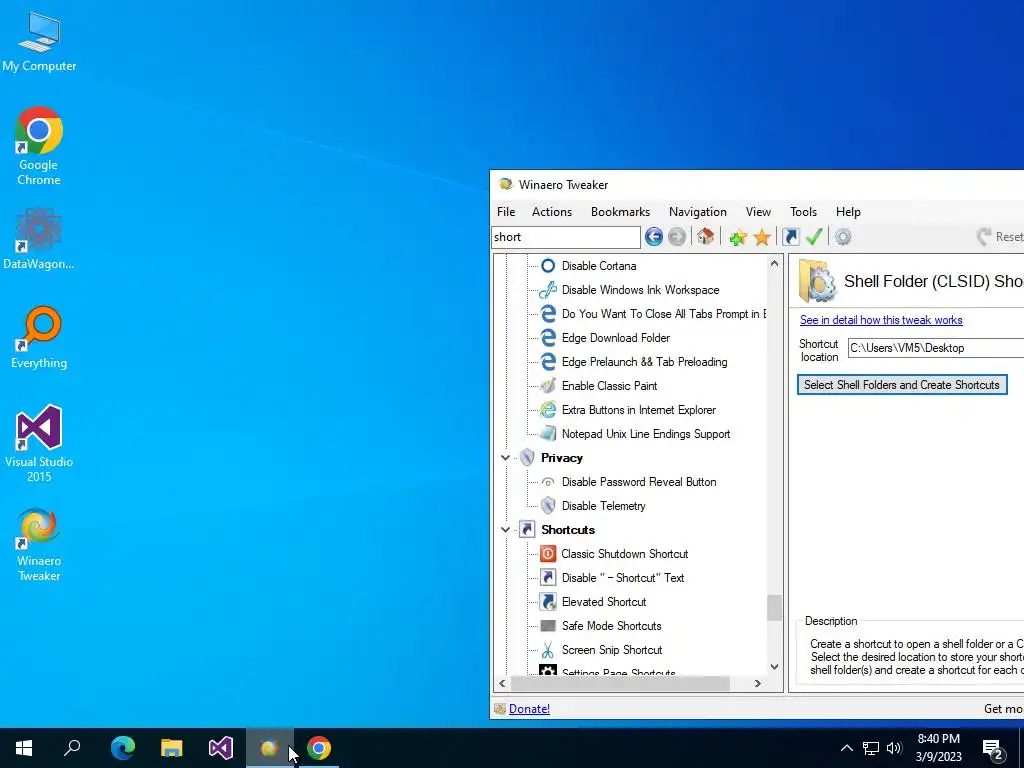Screen dimensions: 1024x768
Task: Open Safe Mode Shortcuts tweak
Action: 611,626
